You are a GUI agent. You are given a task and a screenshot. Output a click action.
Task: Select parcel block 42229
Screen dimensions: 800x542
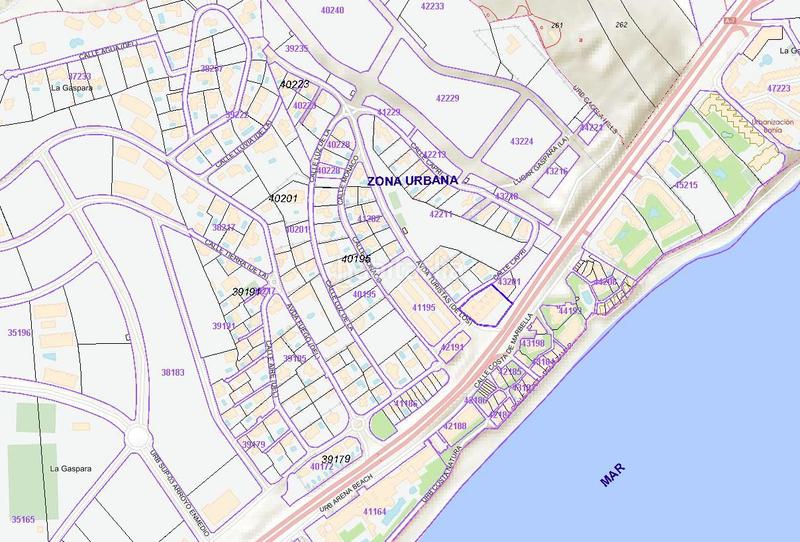[447, 98]
